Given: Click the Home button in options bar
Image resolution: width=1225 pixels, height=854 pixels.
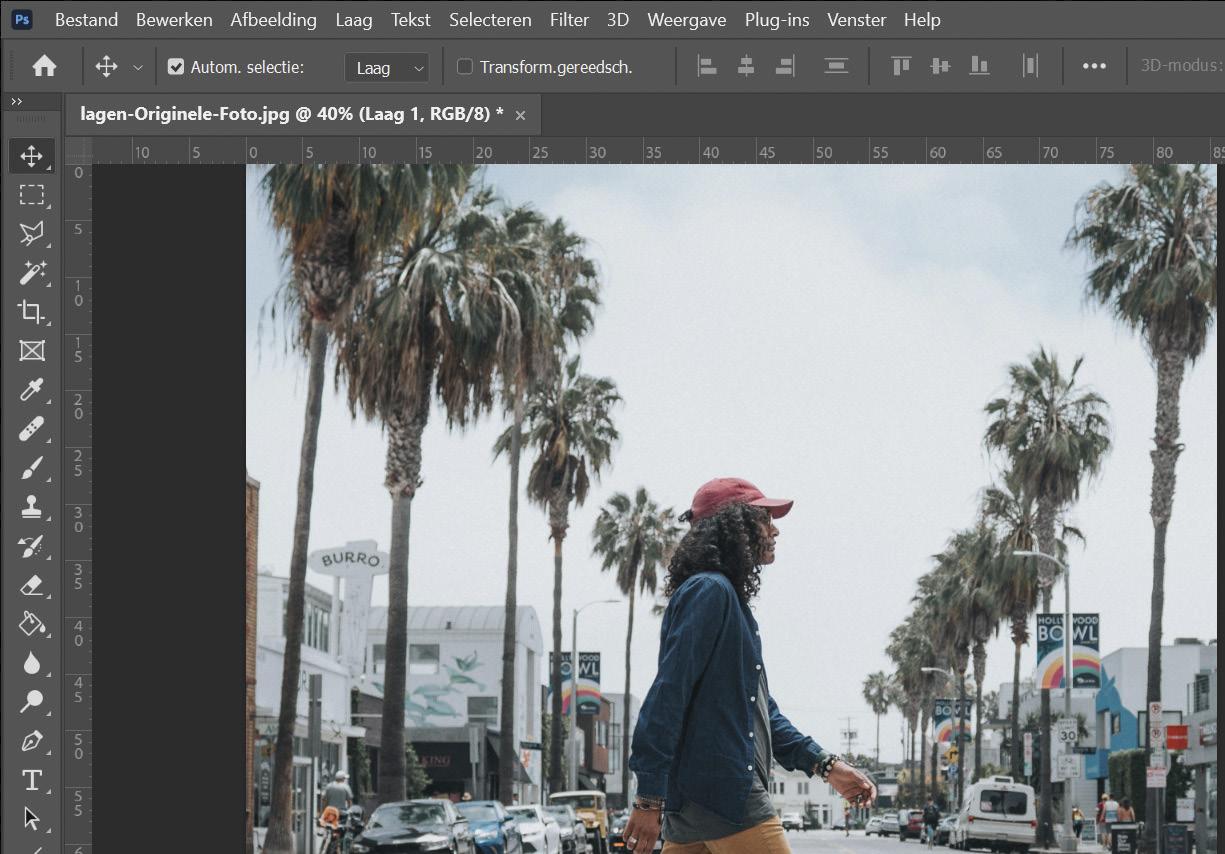Looking at the screenshot, I should point(44,67).
